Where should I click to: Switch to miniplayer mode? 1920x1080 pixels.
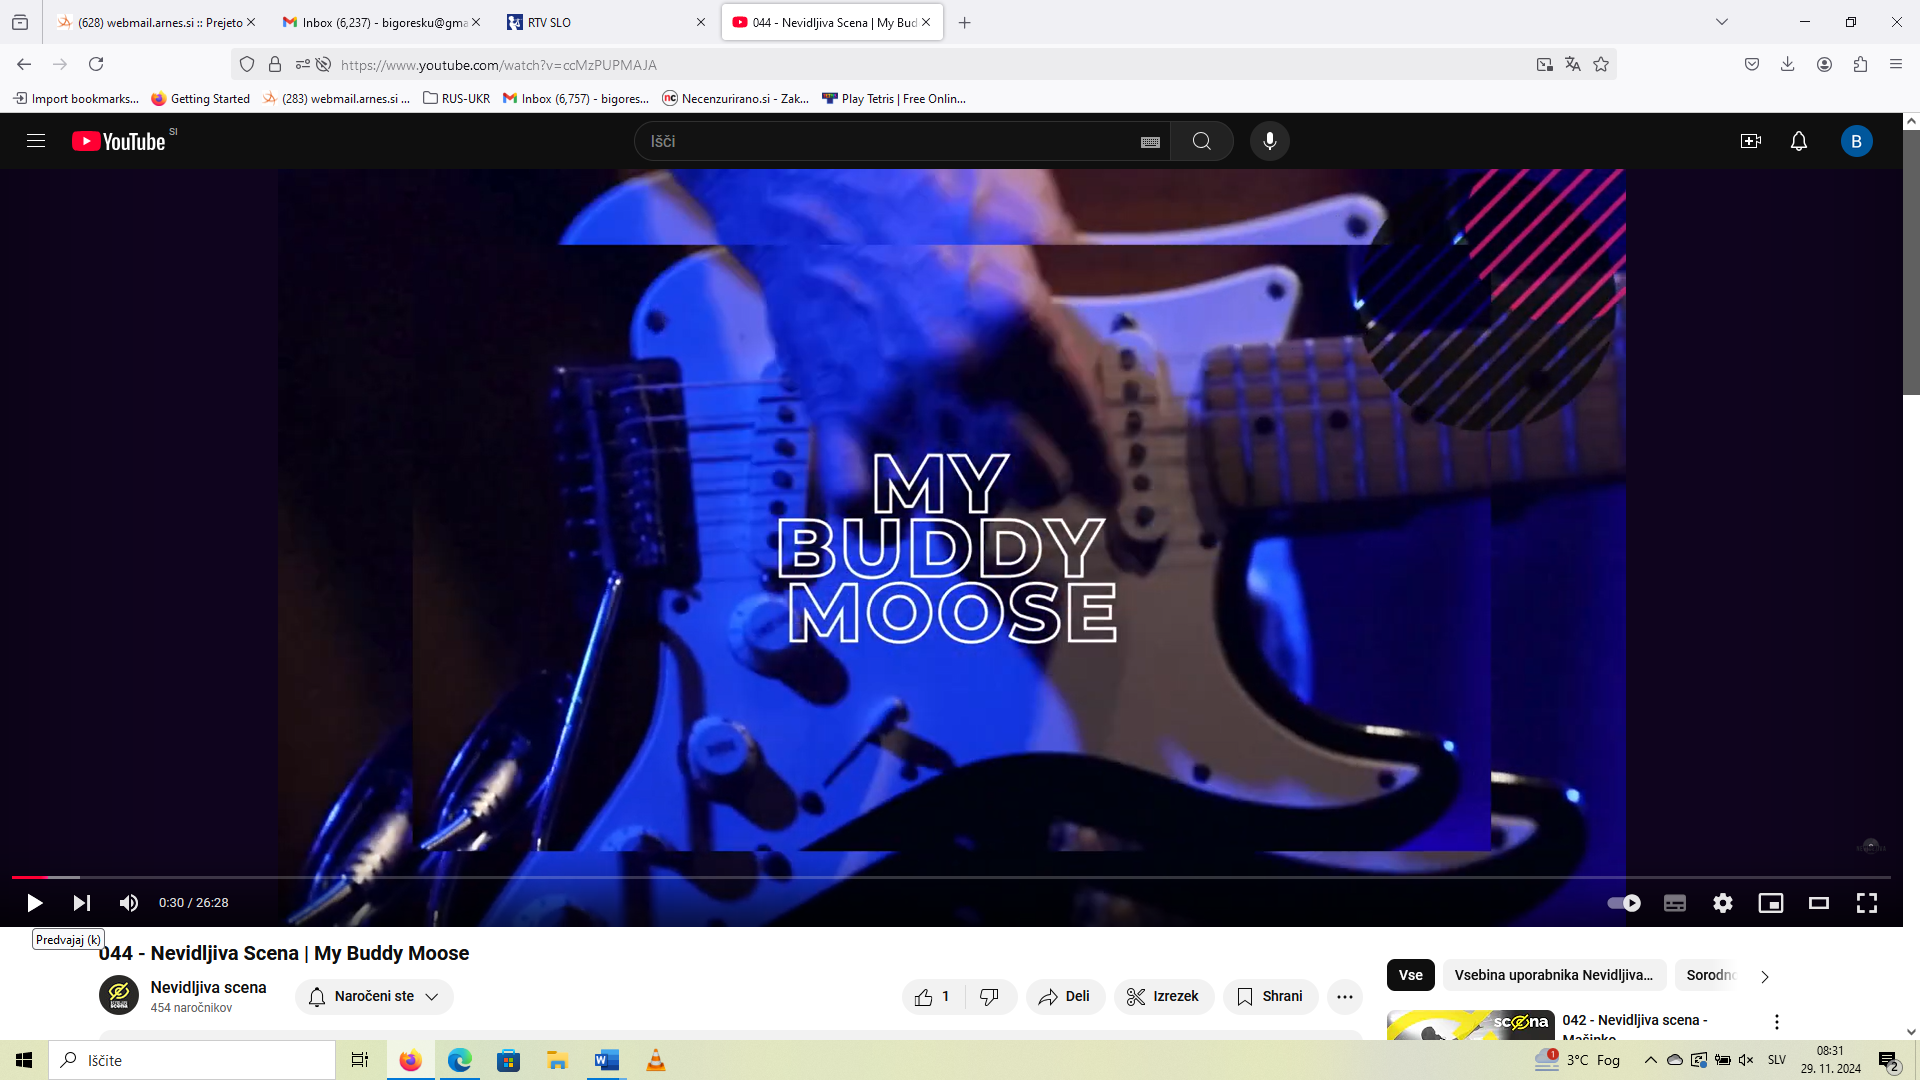[1770, 903]
